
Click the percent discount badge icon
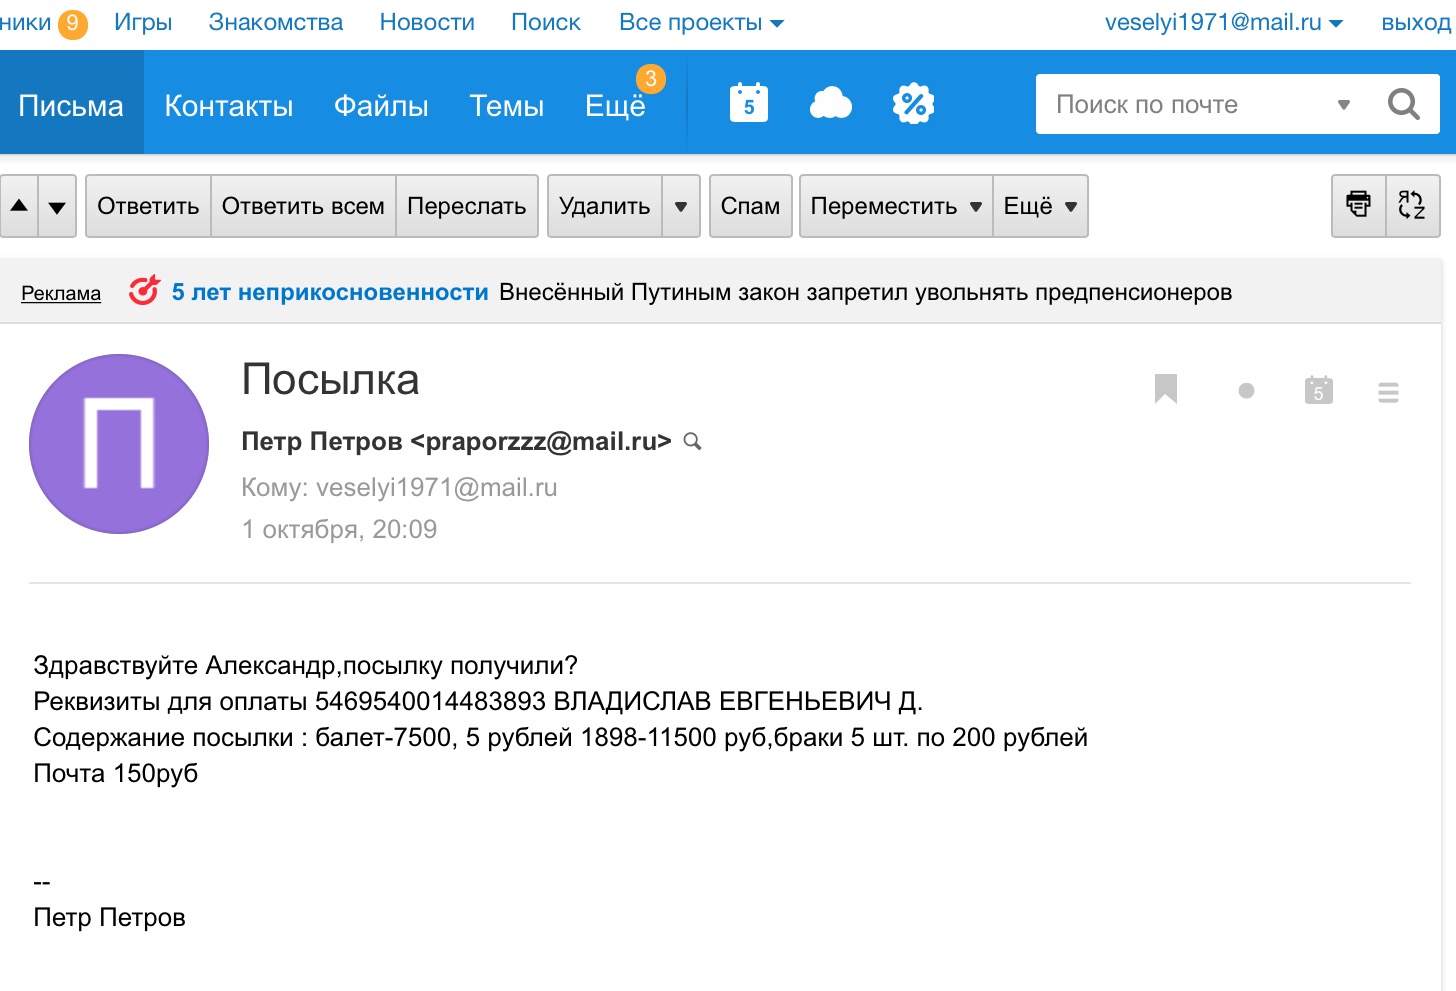913,104
